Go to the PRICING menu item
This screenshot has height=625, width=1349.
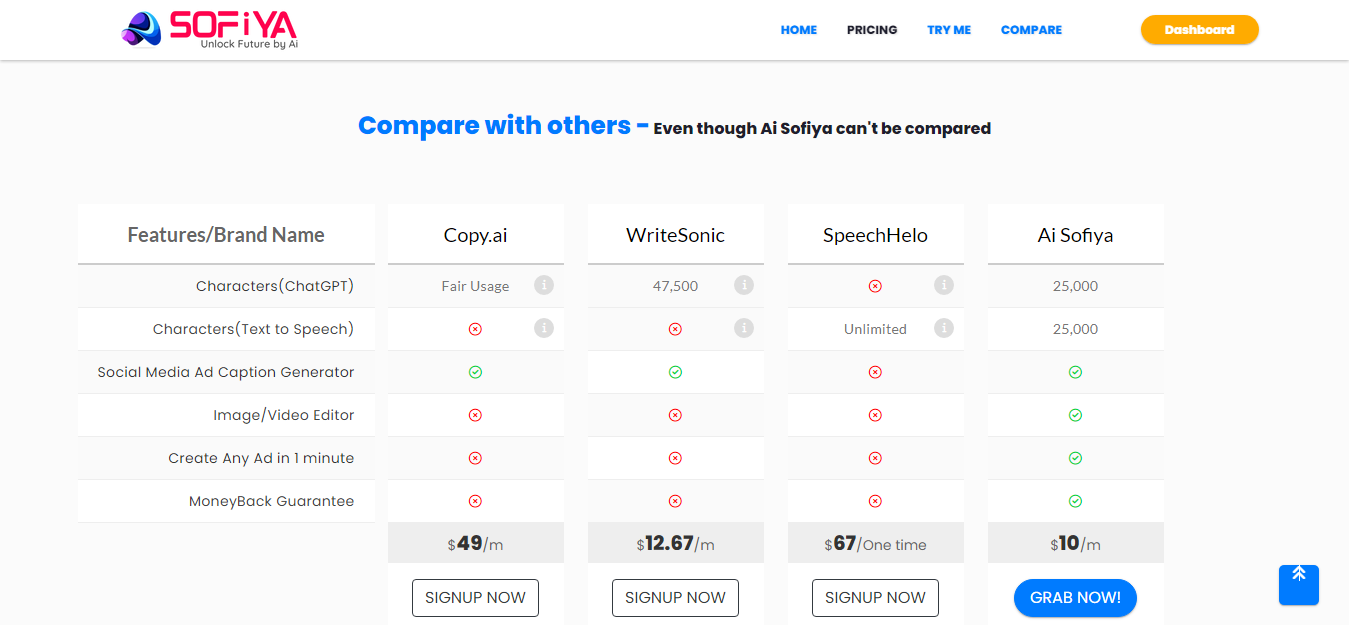point(872,30)
